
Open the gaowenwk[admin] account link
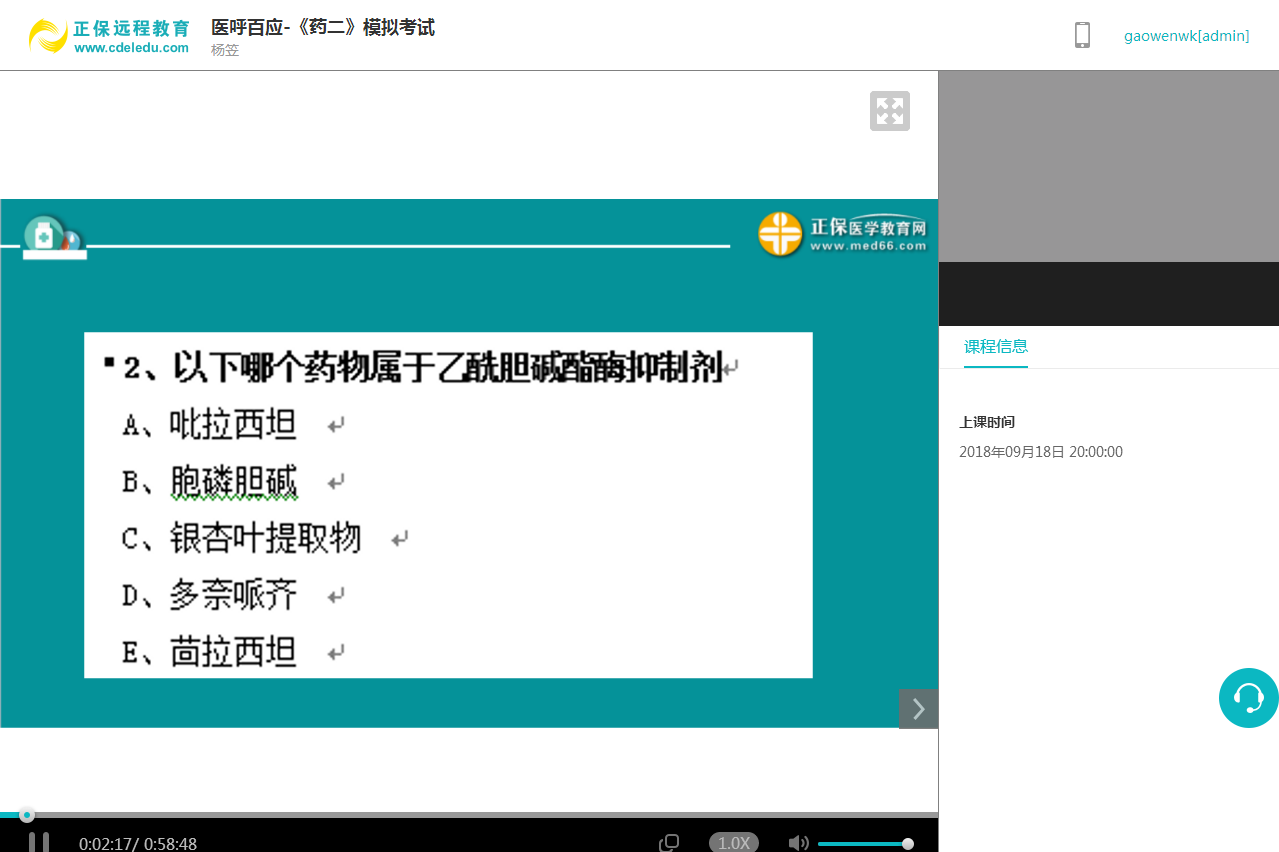(x=1187, y=36)
